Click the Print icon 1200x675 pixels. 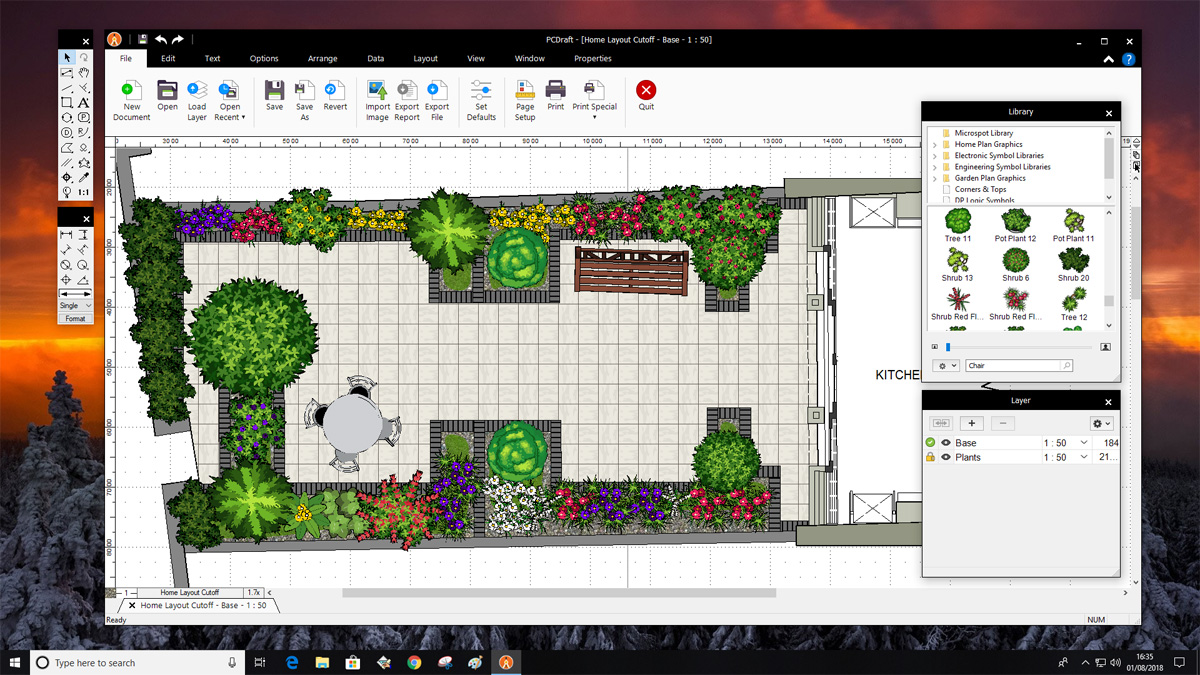(555, 90)
